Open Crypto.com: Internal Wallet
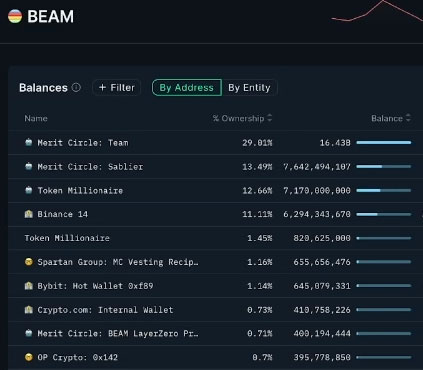This screenshot has width=423, height=370. pos(105,310)
